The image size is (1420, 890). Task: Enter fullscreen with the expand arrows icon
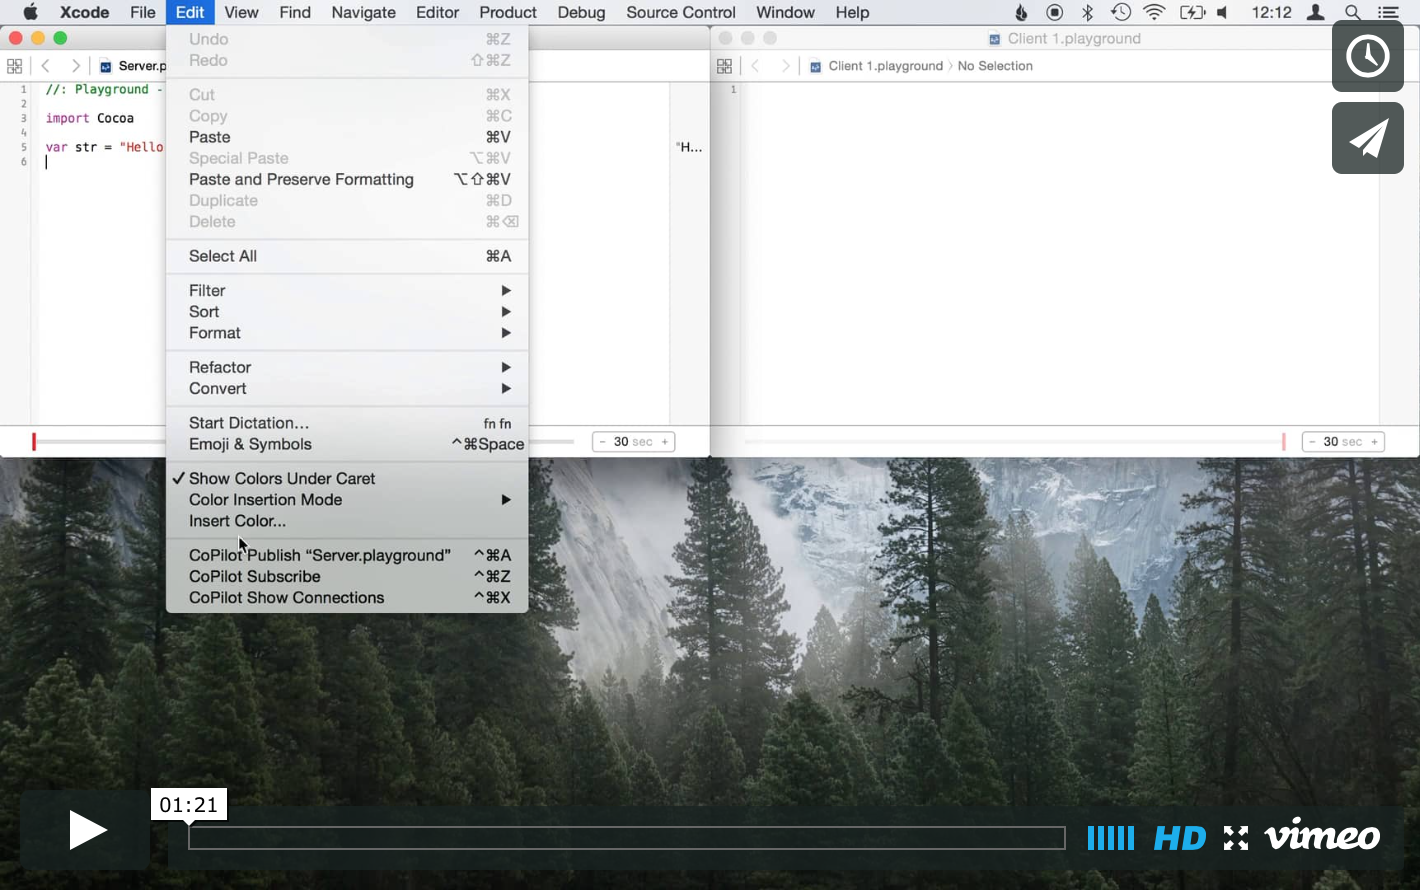(x=1236, y=838)
